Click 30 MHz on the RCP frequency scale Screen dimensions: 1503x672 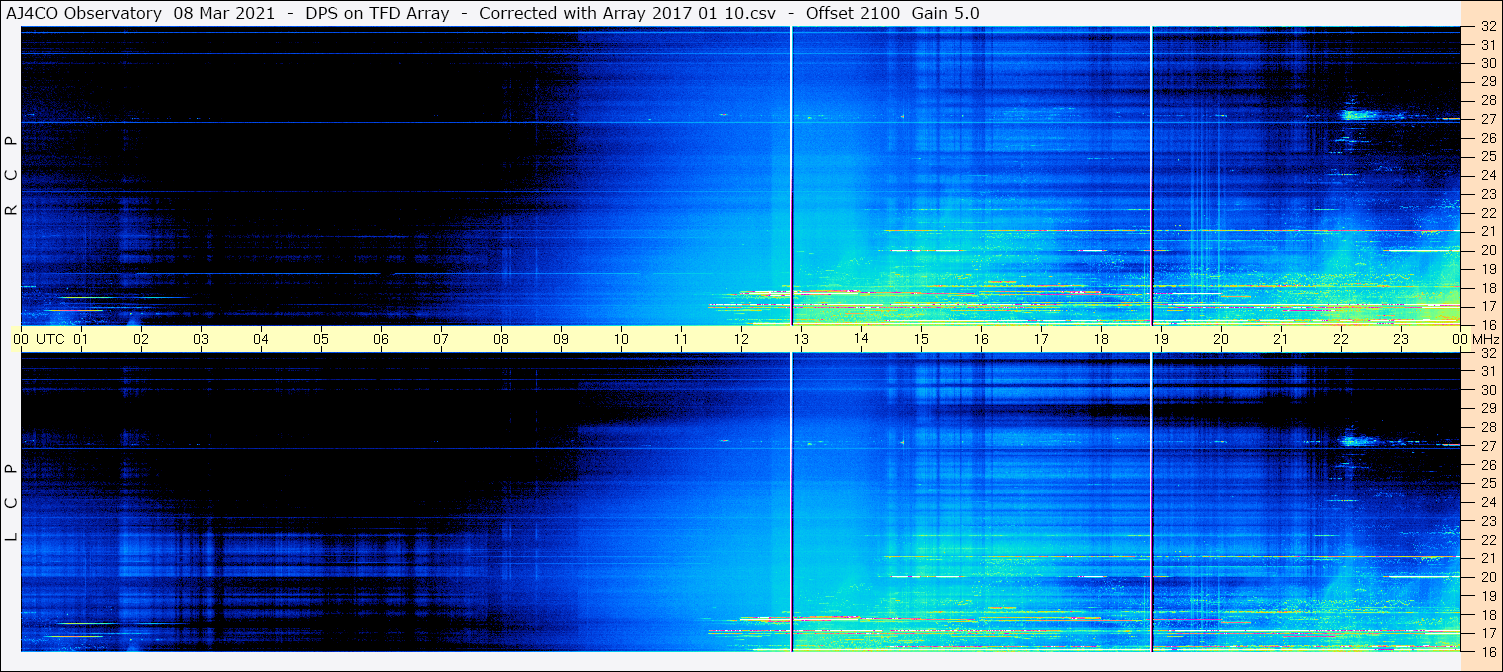click(x=1488, y=63)
